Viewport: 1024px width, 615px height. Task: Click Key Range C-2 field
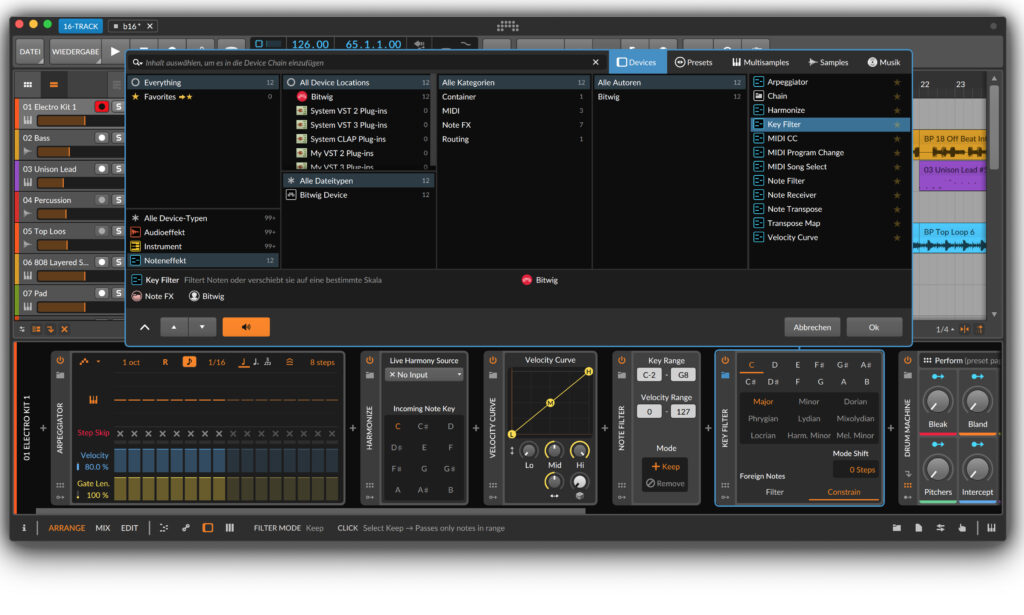click(x=649, y=375)
